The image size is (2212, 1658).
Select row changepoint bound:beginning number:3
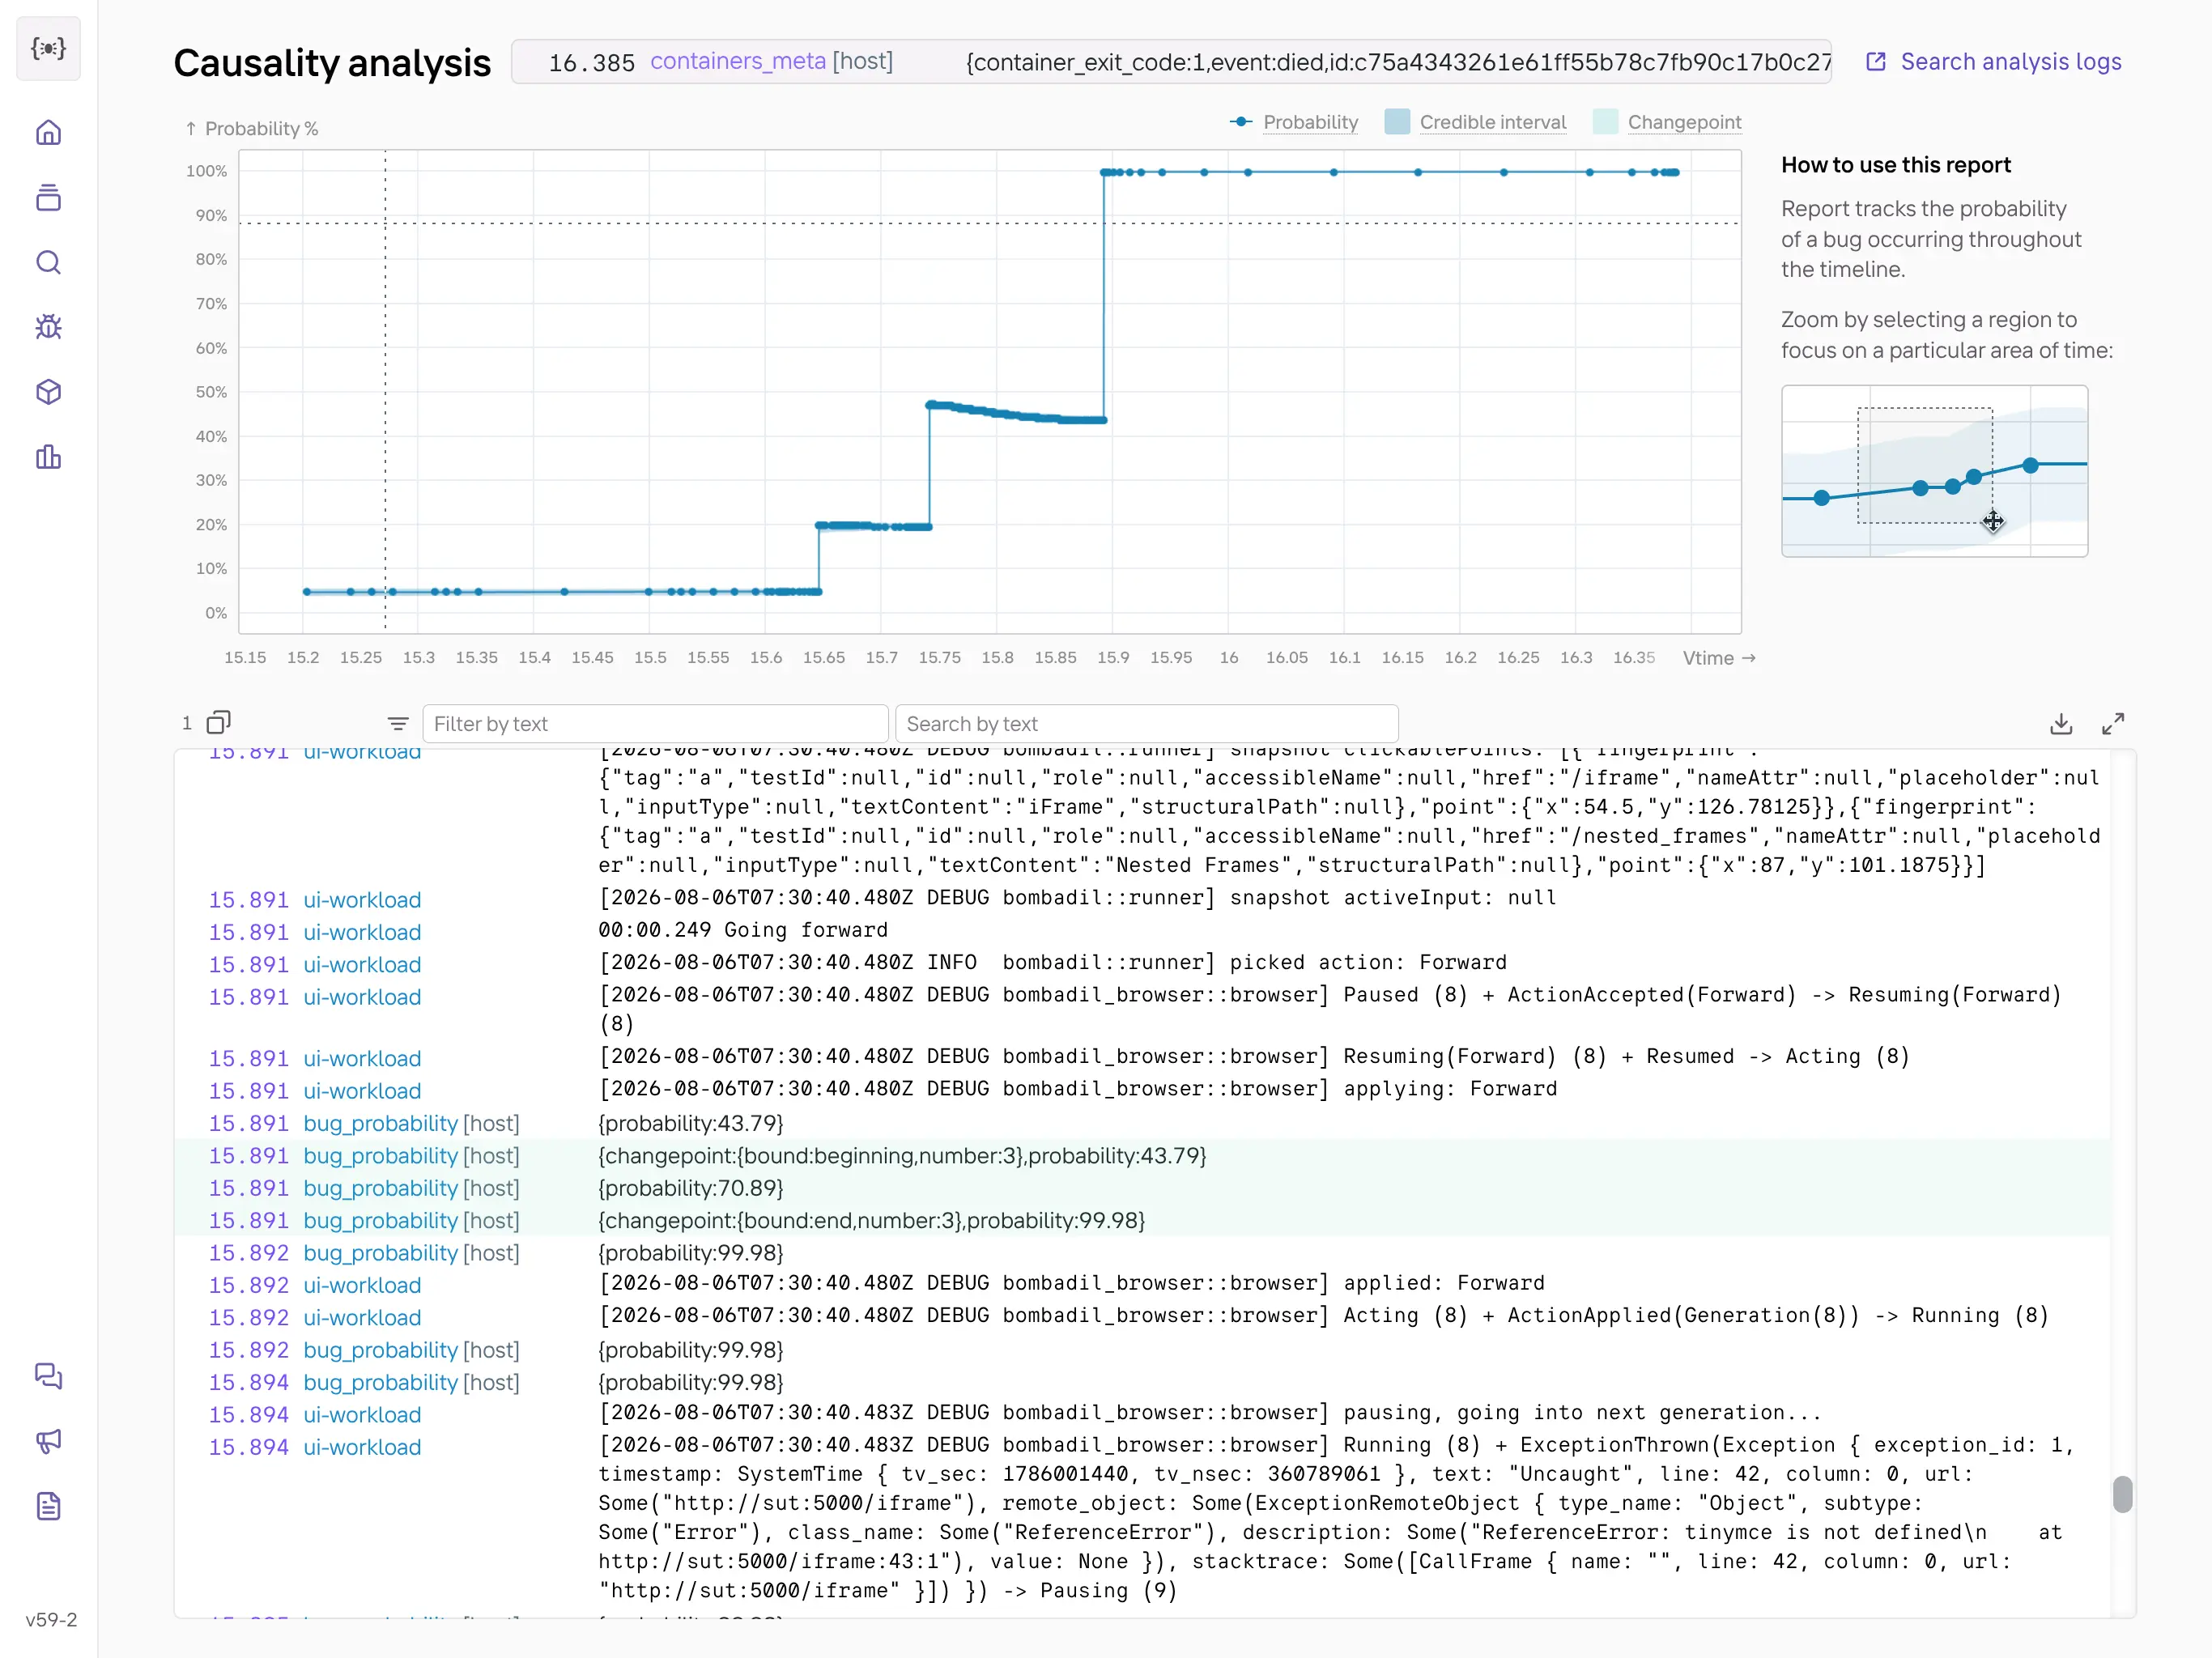pyautogui.click(x=1142, y=1155)
